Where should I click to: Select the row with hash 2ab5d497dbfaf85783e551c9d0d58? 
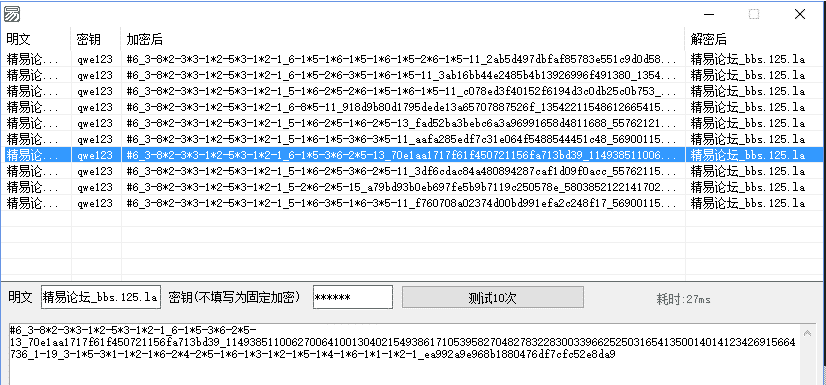412,59
